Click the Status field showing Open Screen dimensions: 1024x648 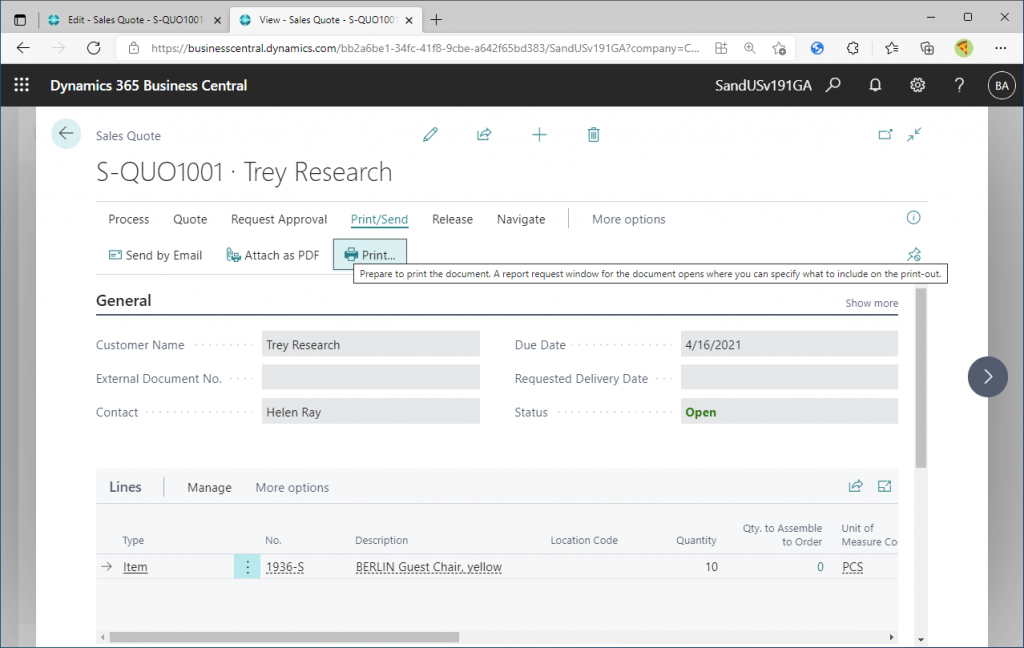click(x=789, y=412)
